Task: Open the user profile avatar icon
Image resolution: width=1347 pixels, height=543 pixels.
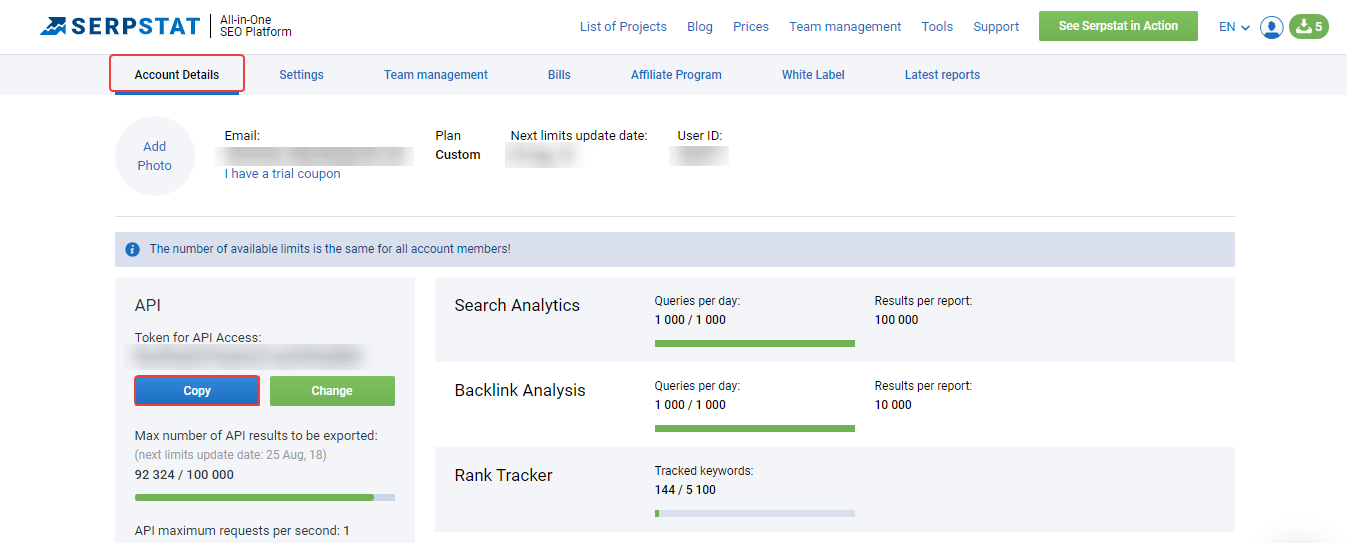Action: (1272, 27)
